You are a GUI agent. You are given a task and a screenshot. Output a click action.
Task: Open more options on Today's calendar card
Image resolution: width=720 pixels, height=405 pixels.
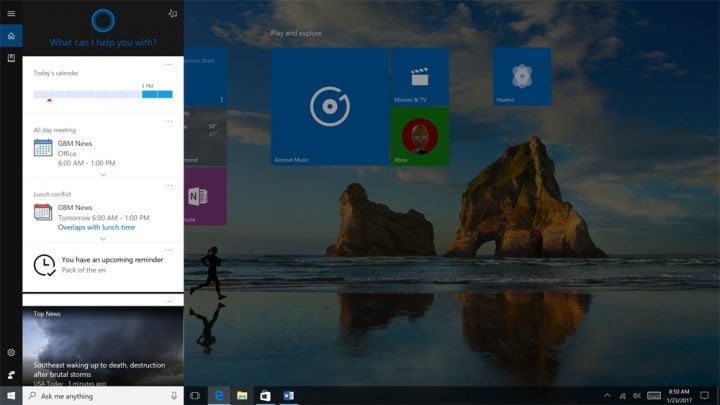[169, 65]
